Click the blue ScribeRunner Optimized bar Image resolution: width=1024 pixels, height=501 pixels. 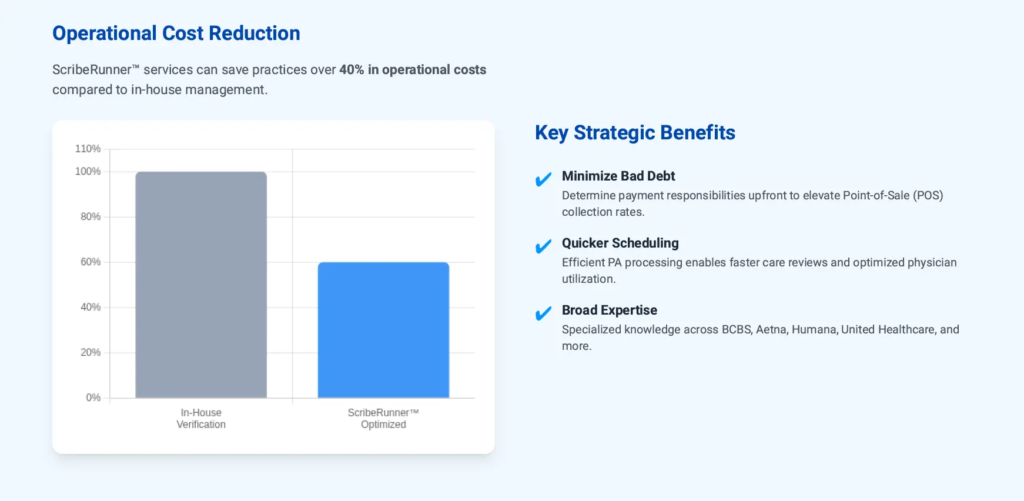pos(383,330)
